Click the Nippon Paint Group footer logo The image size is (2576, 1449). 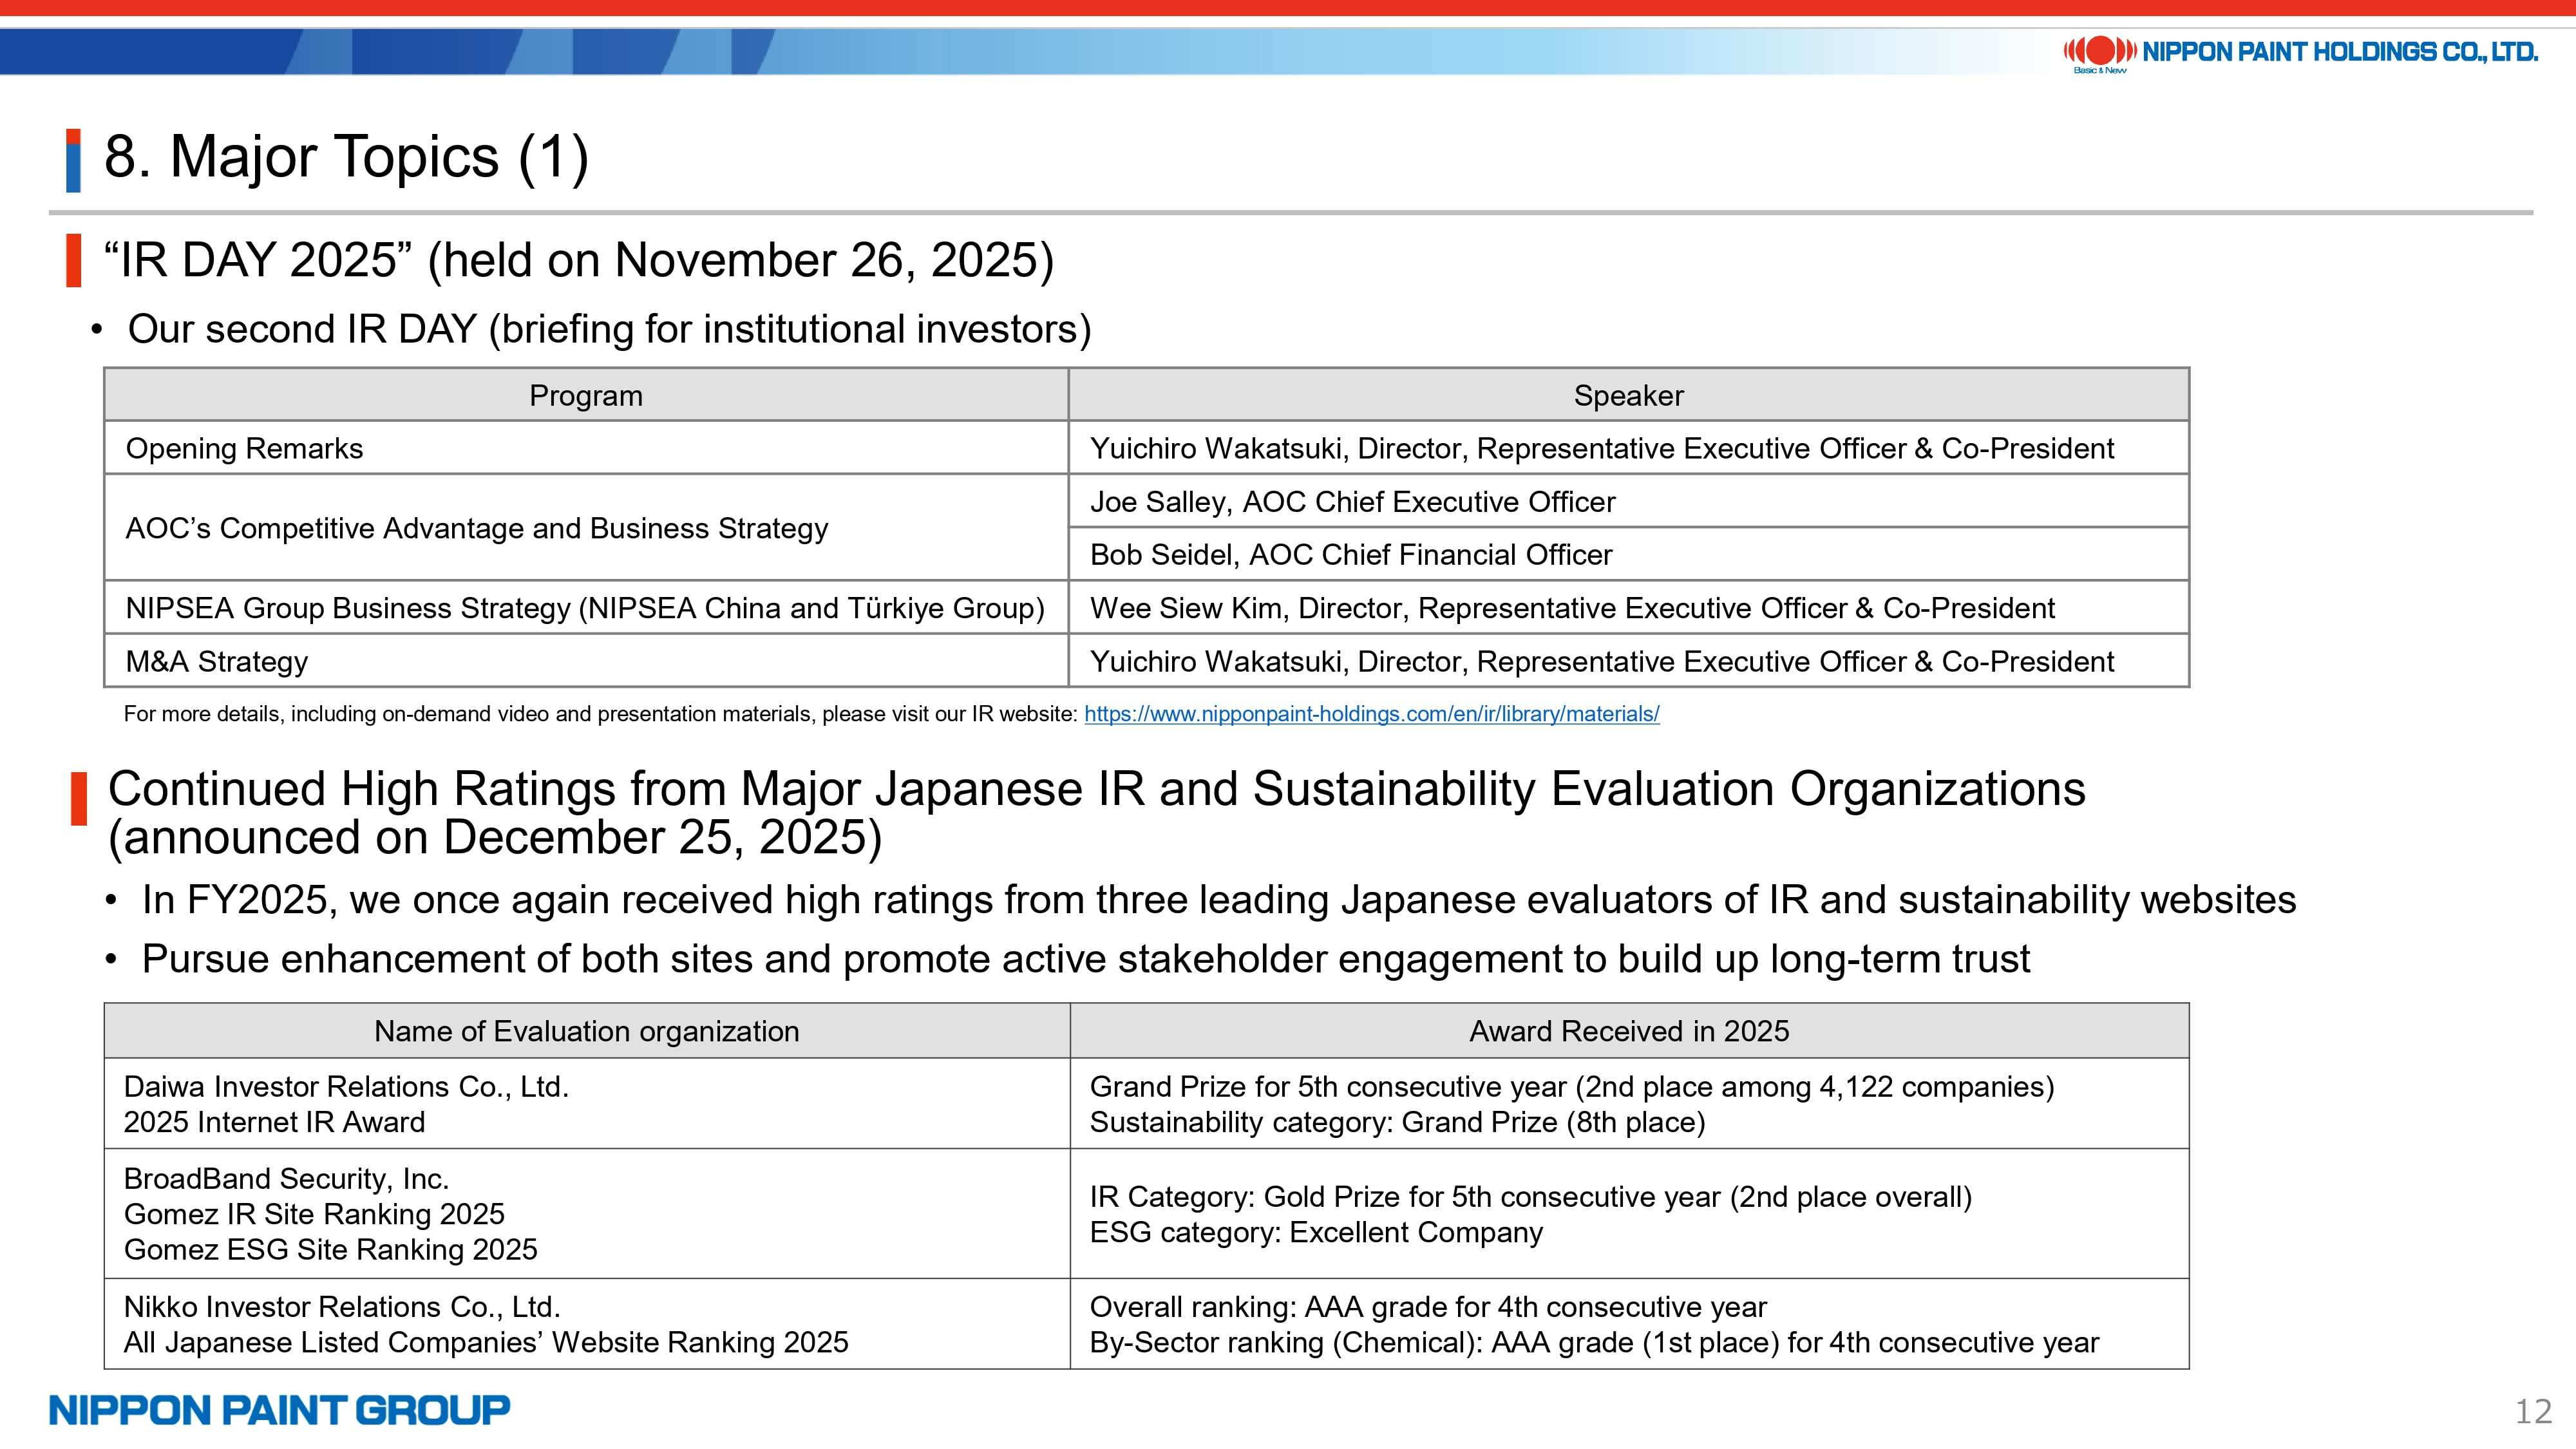tap(279, 1410)
